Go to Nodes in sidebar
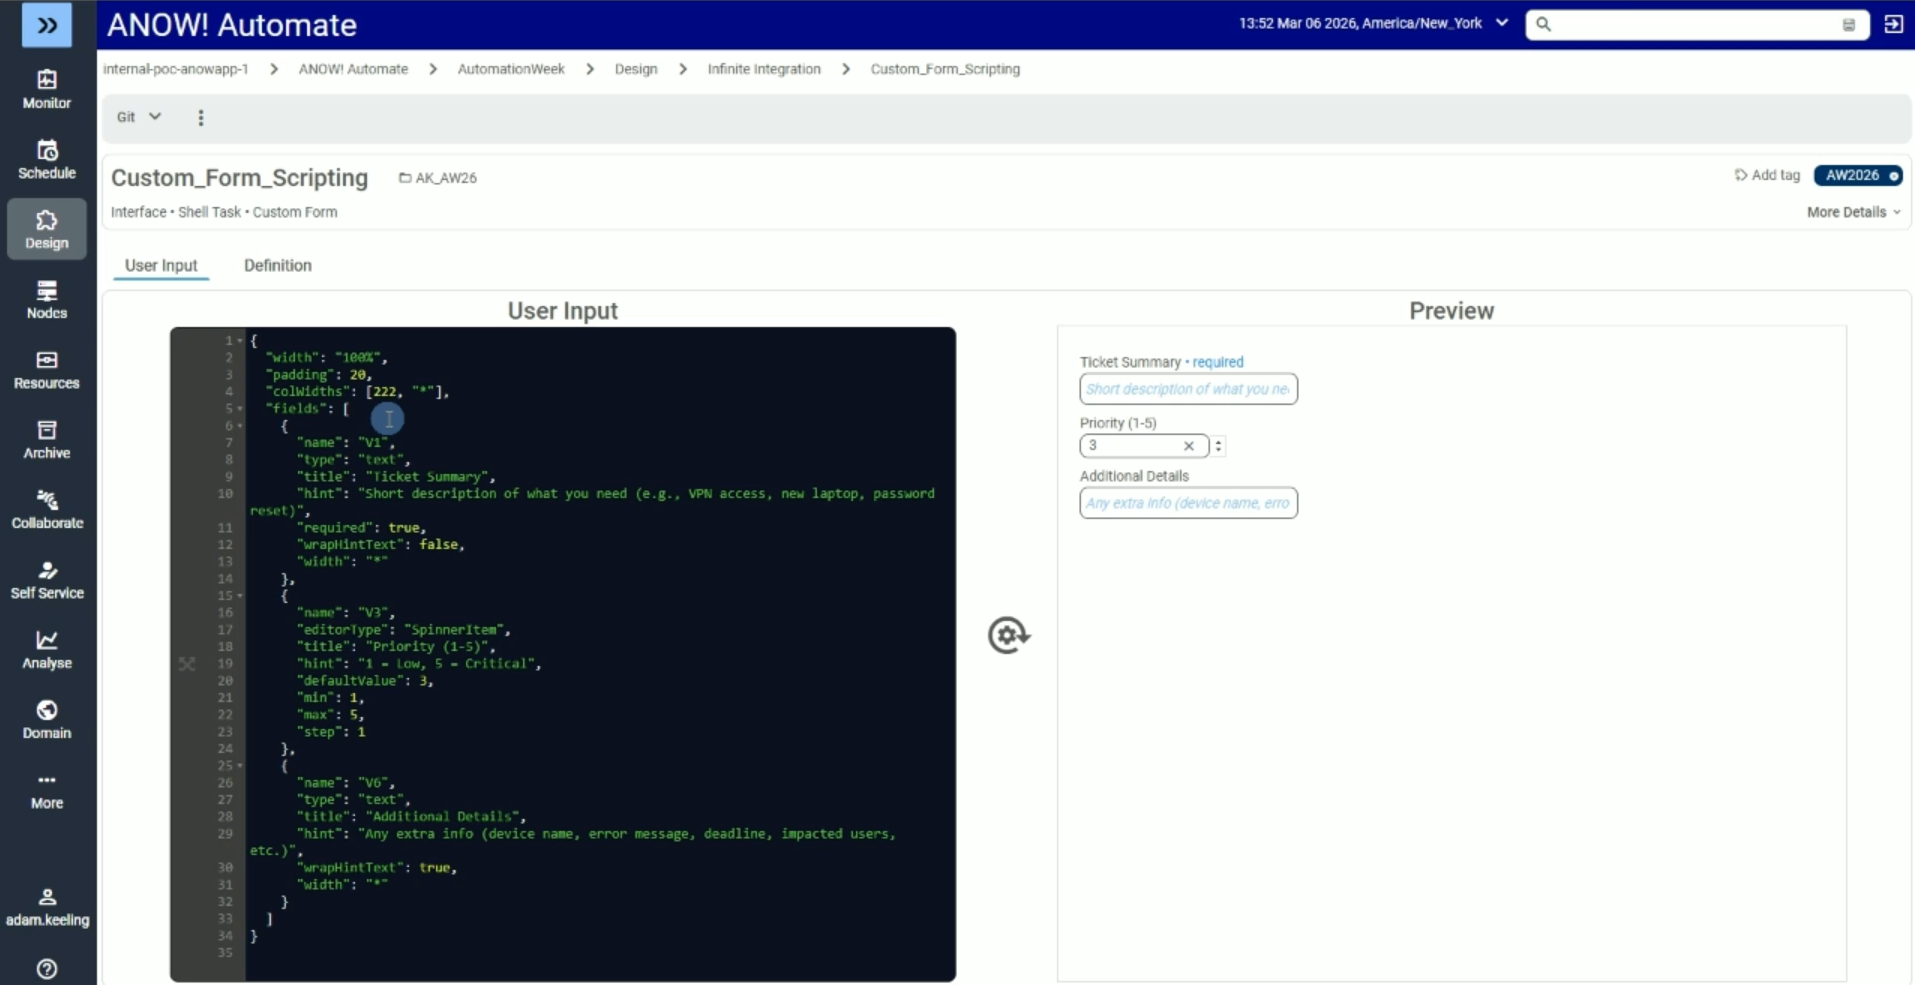 47,299
